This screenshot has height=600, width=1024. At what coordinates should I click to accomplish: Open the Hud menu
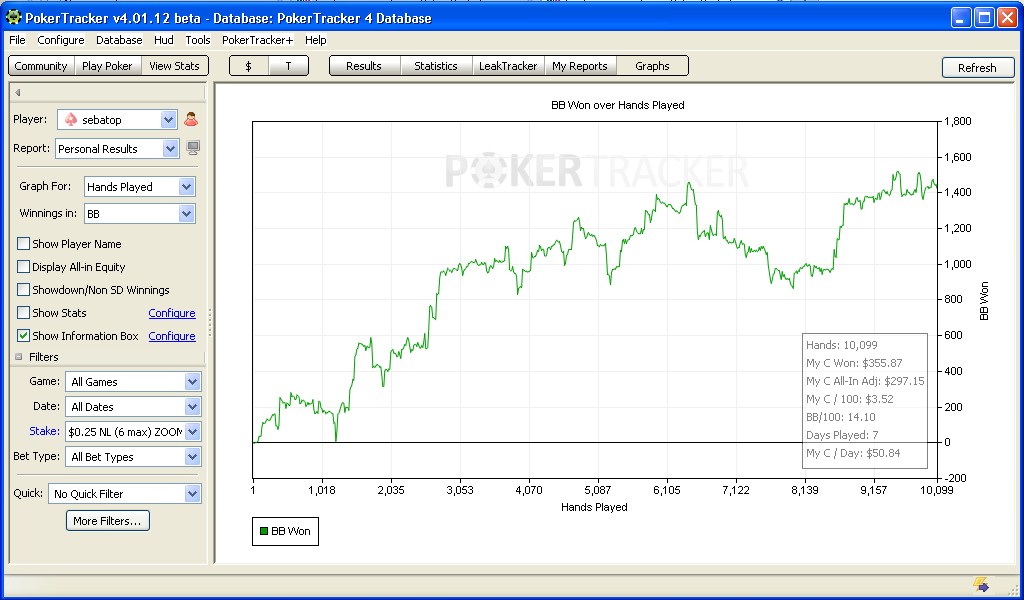(x=164, y=40)
